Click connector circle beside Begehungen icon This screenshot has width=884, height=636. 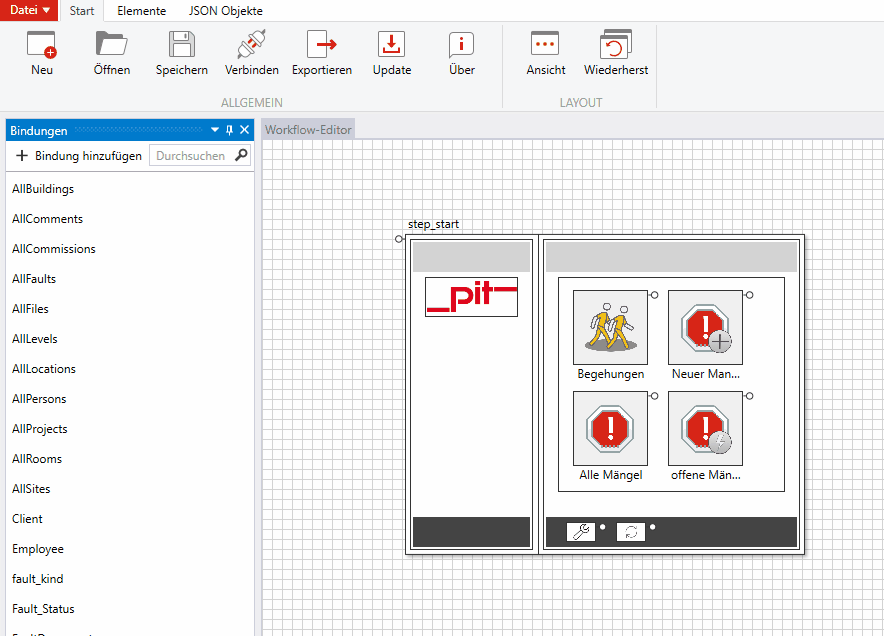click(x=654, y=295)
